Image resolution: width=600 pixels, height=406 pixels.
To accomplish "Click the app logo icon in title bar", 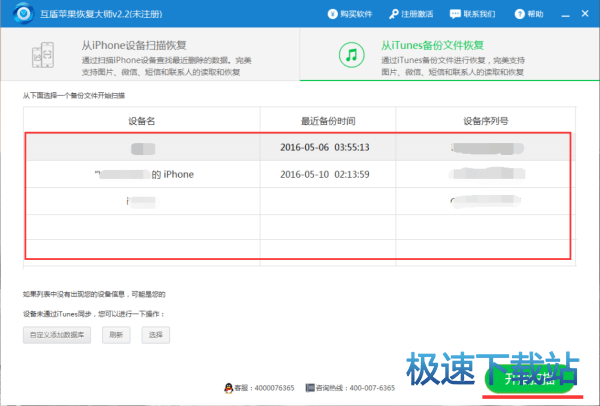I will click(x=24, y=13).
